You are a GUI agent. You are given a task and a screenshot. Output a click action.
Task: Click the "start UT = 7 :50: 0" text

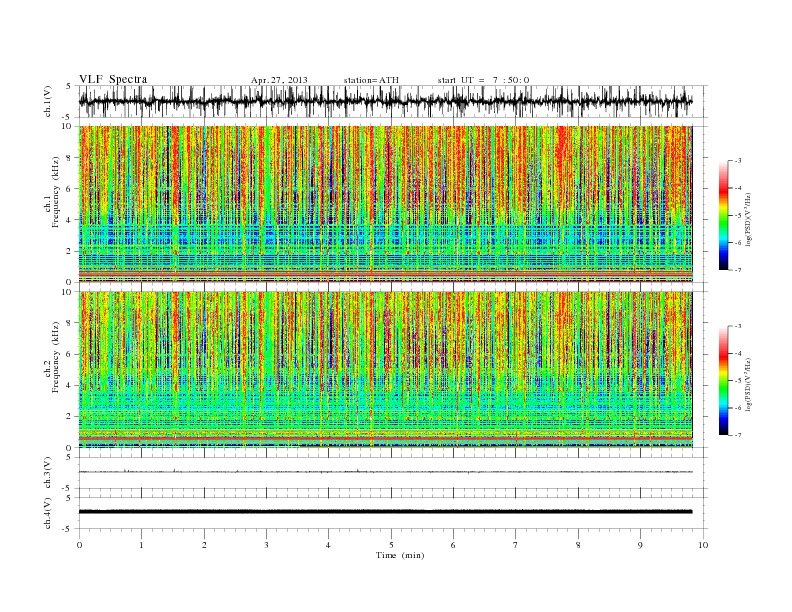[x=483, y=80]
